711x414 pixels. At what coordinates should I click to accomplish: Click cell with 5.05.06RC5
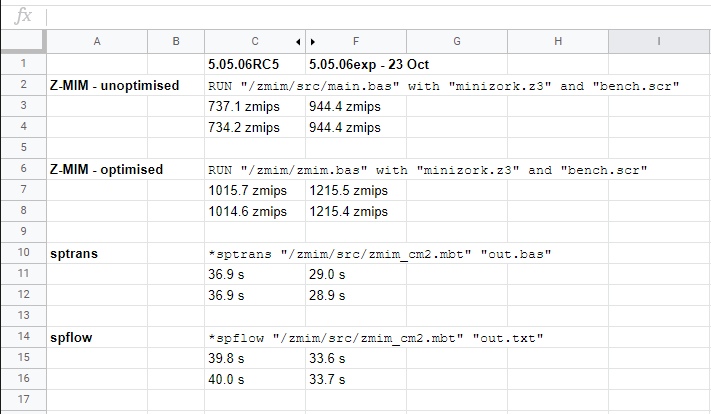tap(255, 64)
